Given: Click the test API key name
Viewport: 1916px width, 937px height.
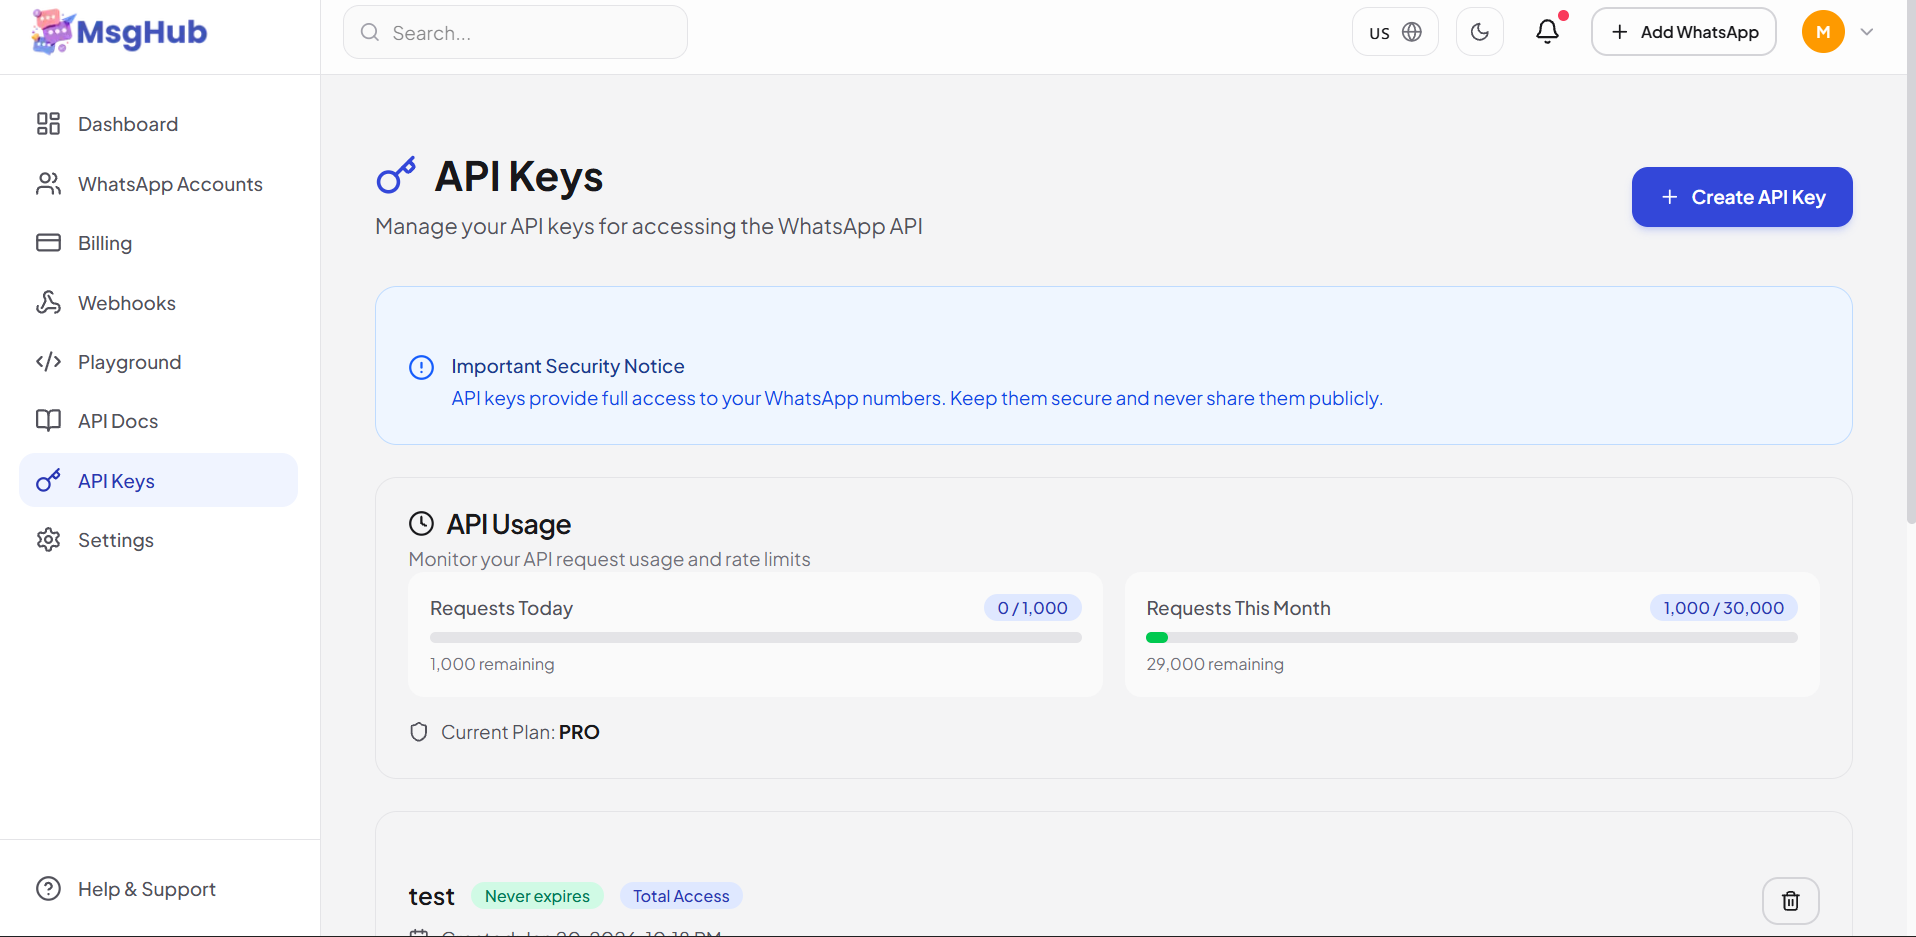Looking at the screenshot, I should pyautogui.click(x=432, y=897).
